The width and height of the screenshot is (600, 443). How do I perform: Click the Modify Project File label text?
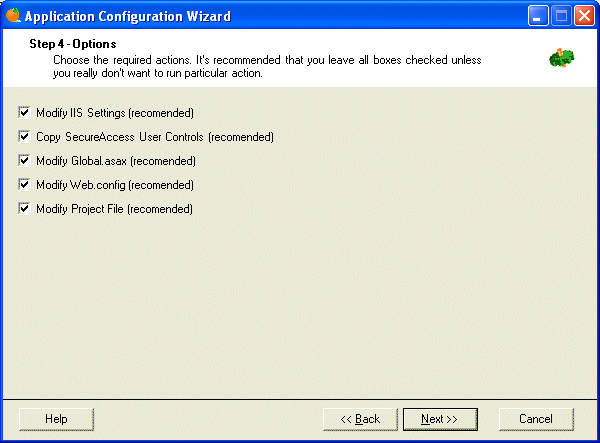[x=114, y=209]
